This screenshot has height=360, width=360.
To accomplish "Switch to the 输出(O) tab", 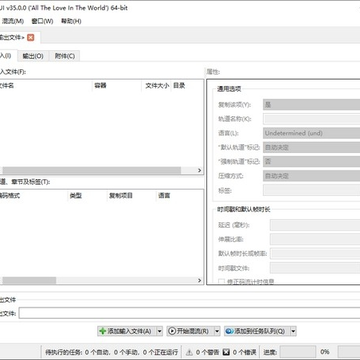I will (33, 56).
